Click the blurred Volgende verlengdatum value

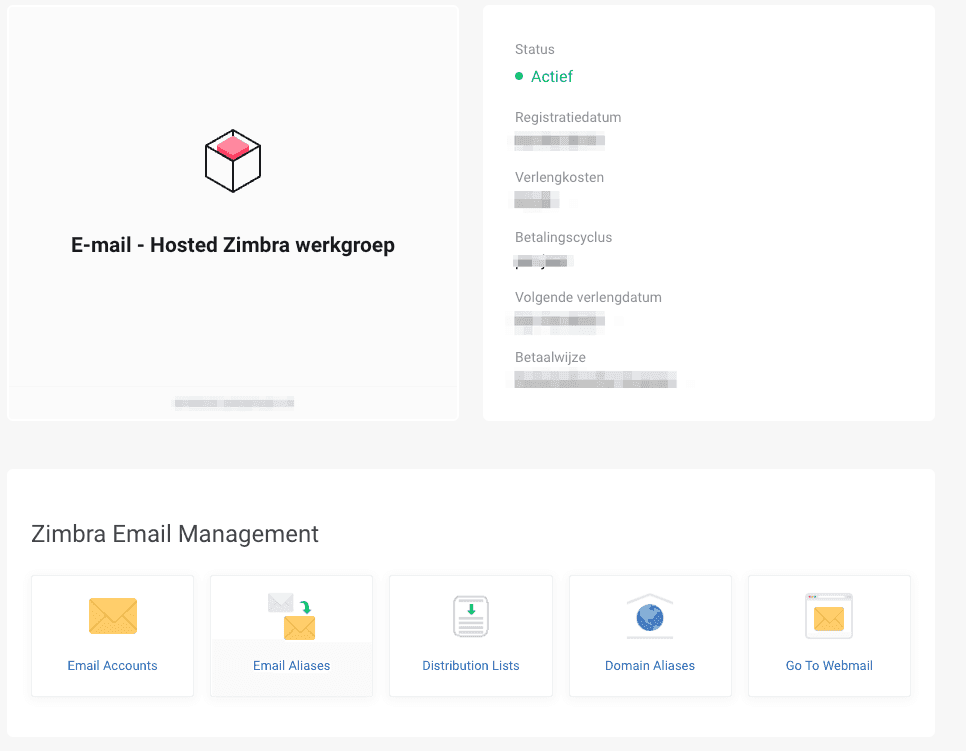click(x=559, y=320)
